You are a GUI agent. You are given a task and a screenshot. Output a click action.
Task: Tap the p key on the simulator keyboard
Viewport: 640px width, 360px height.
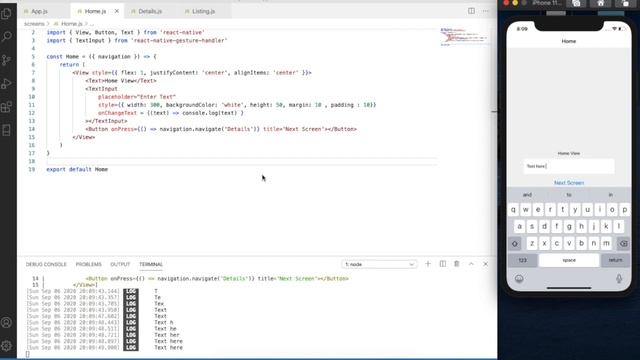pyautogui.click(x=624, y=210)
